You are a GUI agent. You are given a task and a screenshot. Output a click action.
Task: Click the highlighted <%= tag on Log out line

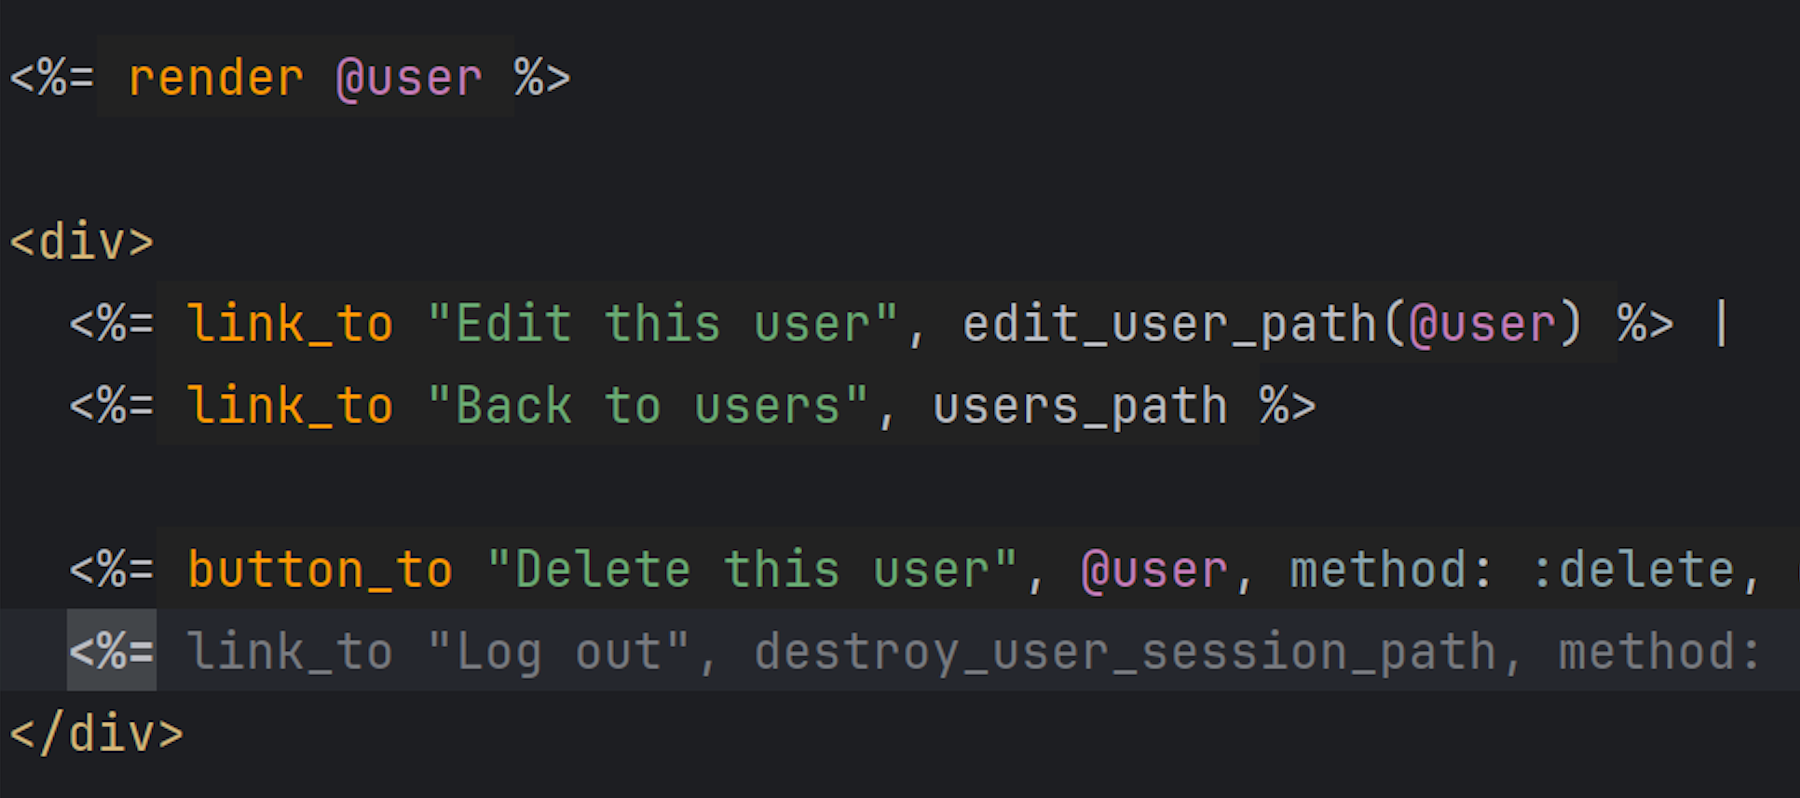[x=111, y=652]
